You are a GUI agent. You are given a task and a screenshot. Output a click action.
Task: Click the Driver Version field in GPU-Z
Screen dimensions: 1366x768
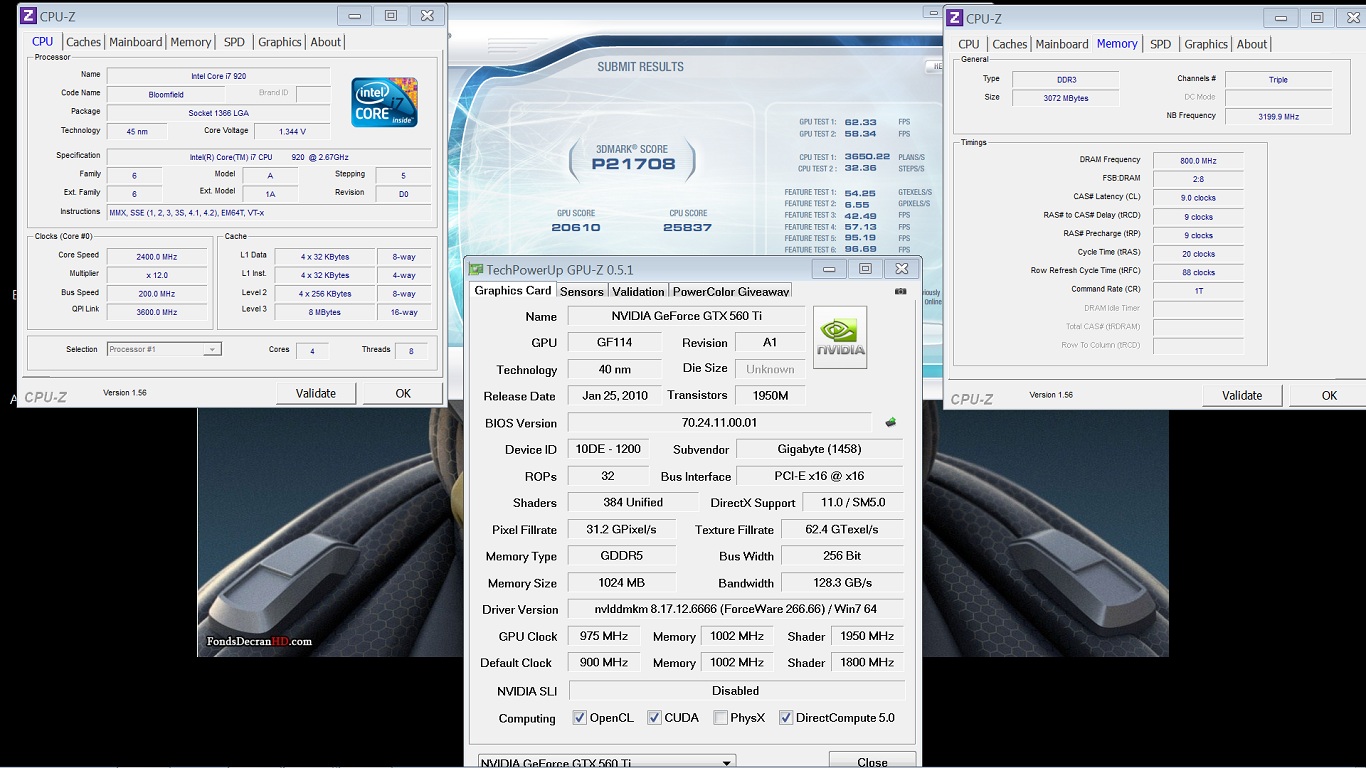[736, 609]
